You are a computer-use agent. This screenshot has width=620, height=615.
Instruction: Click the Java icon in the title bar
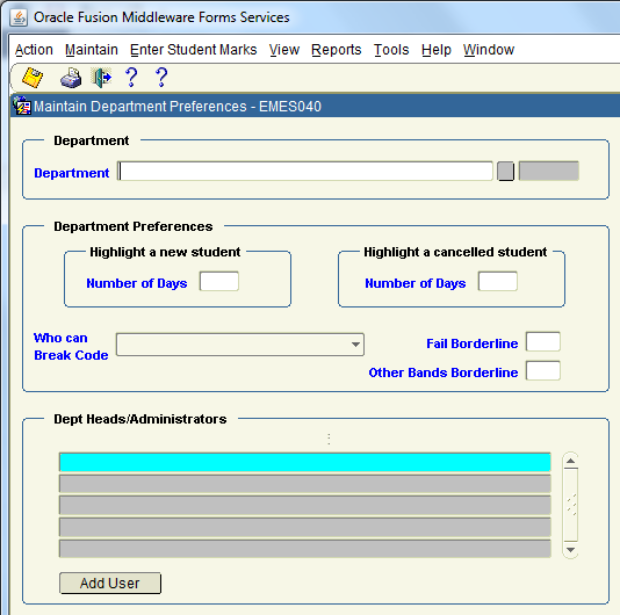18,17
